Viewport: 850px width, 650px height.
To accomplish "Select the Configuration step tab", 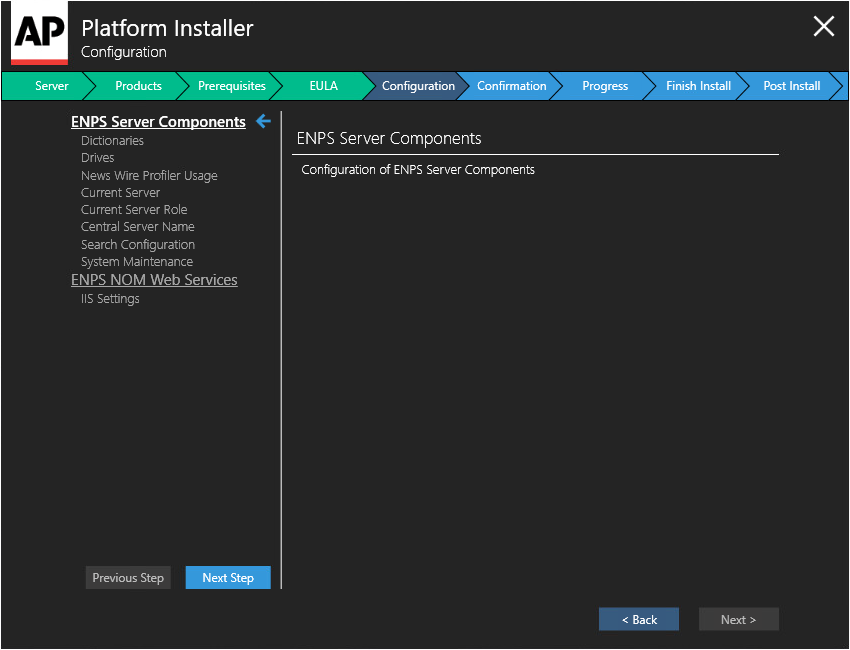I will [x=418, y=86].
